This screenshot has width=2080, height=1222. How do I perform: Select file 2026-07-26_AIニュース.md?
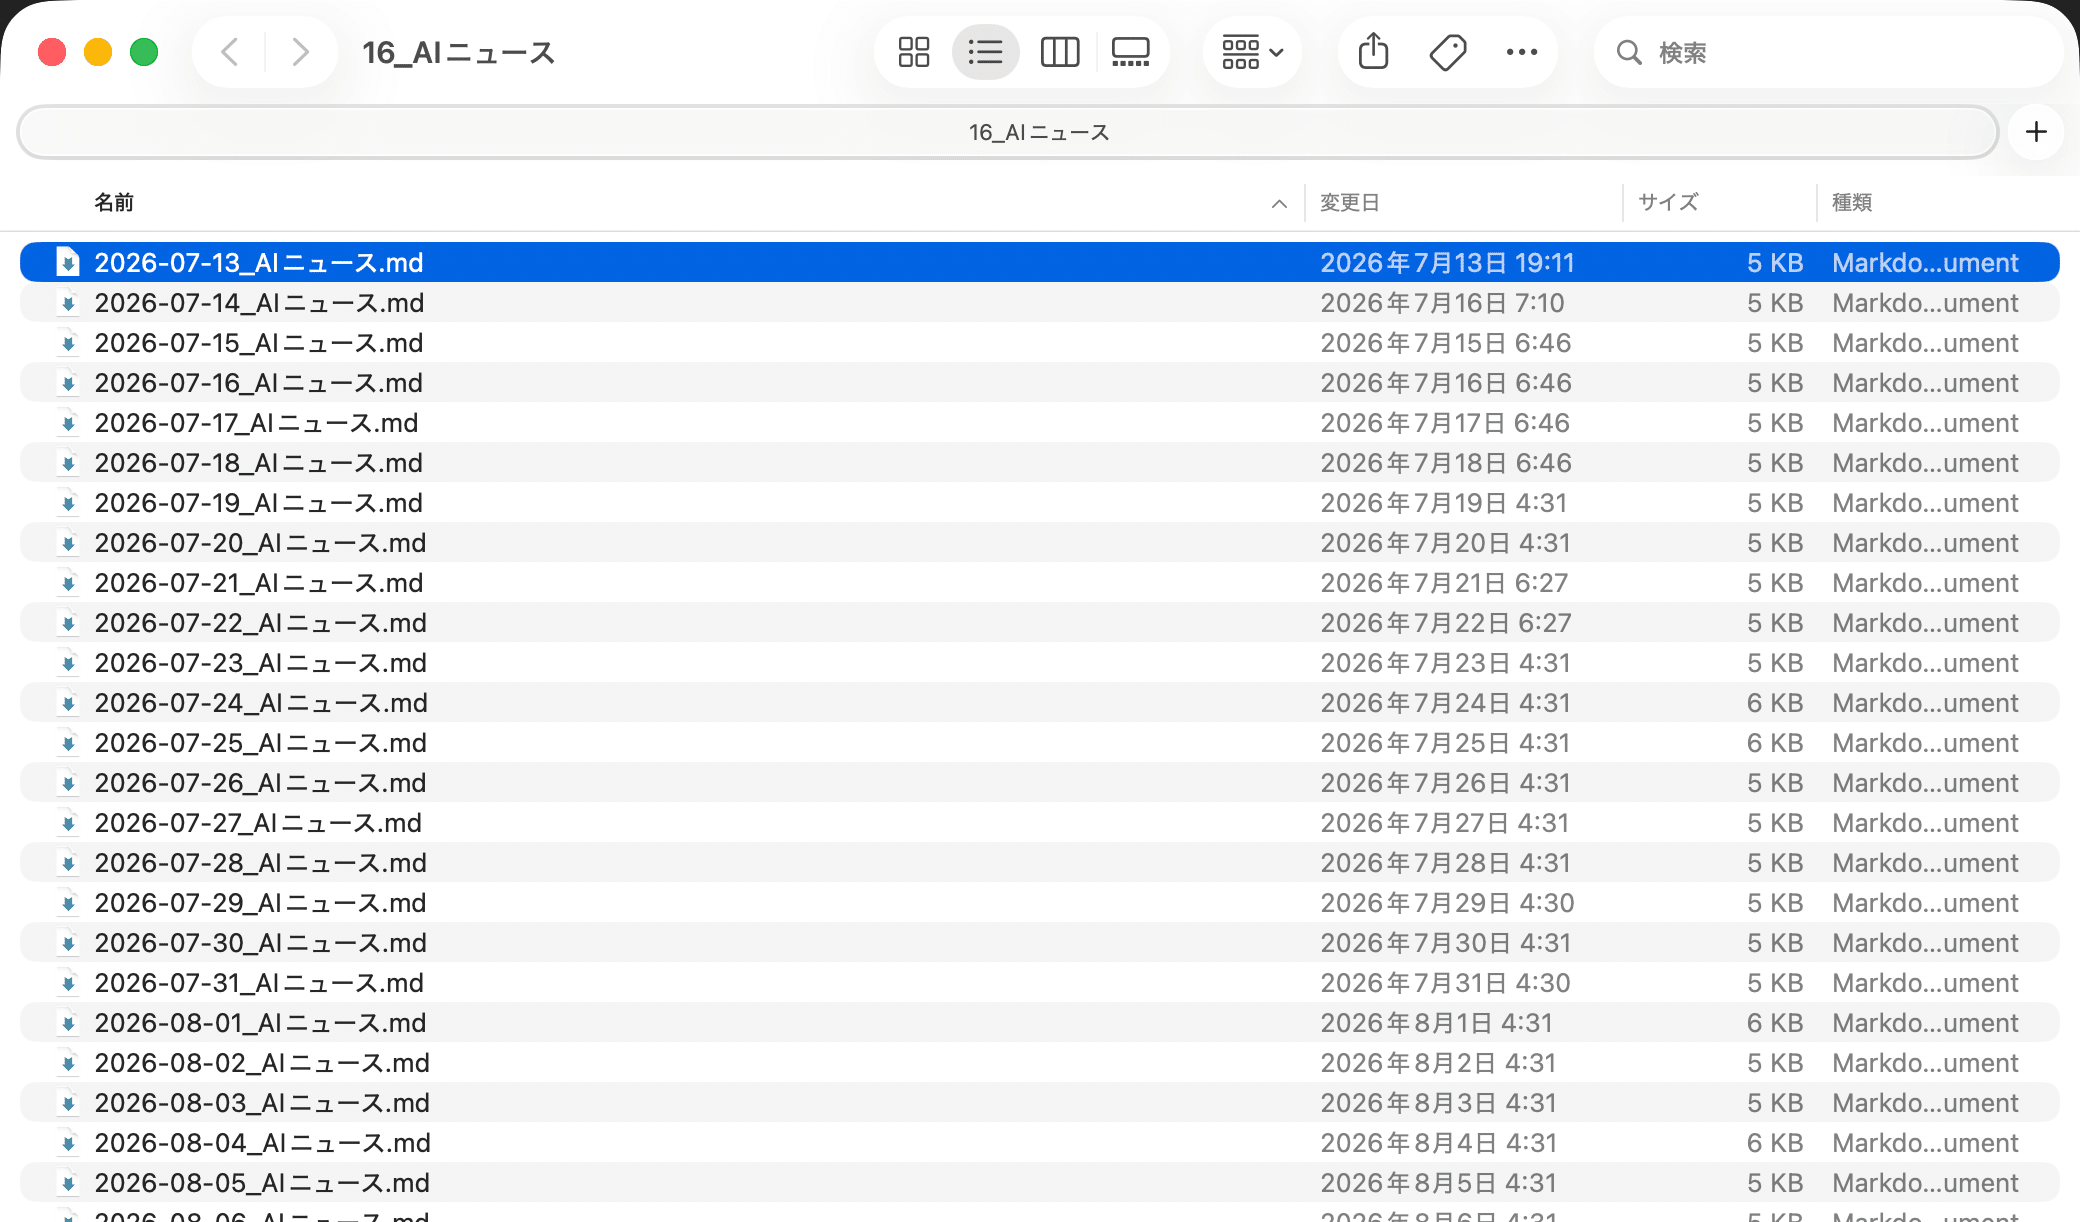tap(1040, 783)
